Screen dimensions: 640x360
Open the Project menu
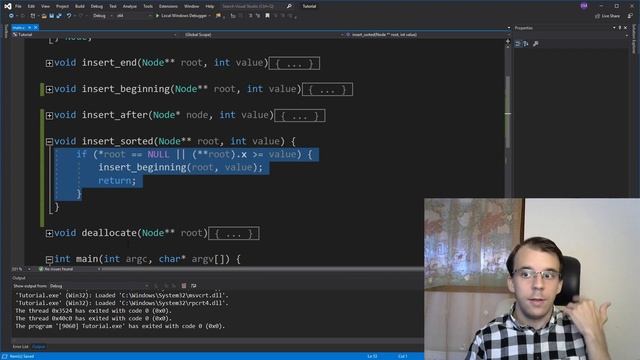click(62, 7)
